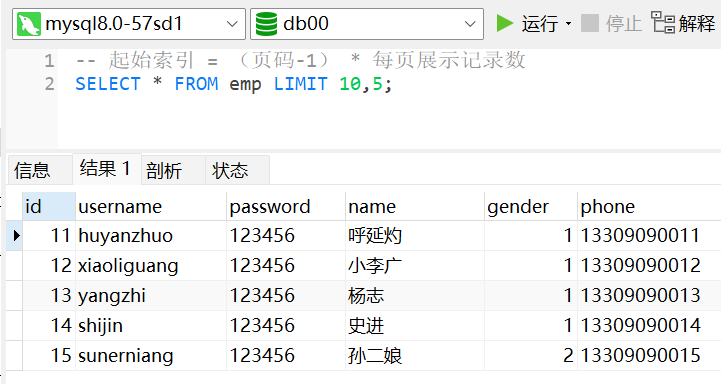This screenshot has width=721, height=384.
Task: Select the name cell 杨志
Action: [x=415, y=295]
